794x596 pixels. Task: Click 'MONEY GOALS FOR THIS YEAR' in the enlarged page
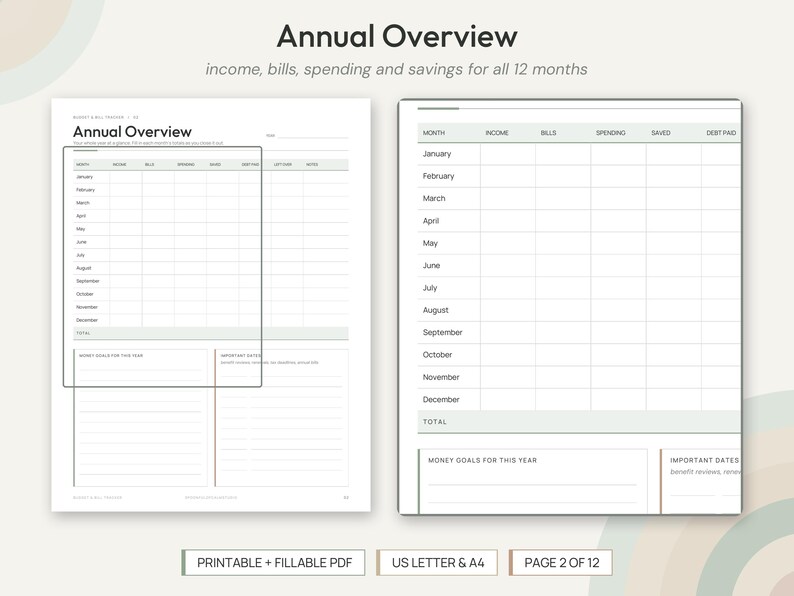point(483,460)
